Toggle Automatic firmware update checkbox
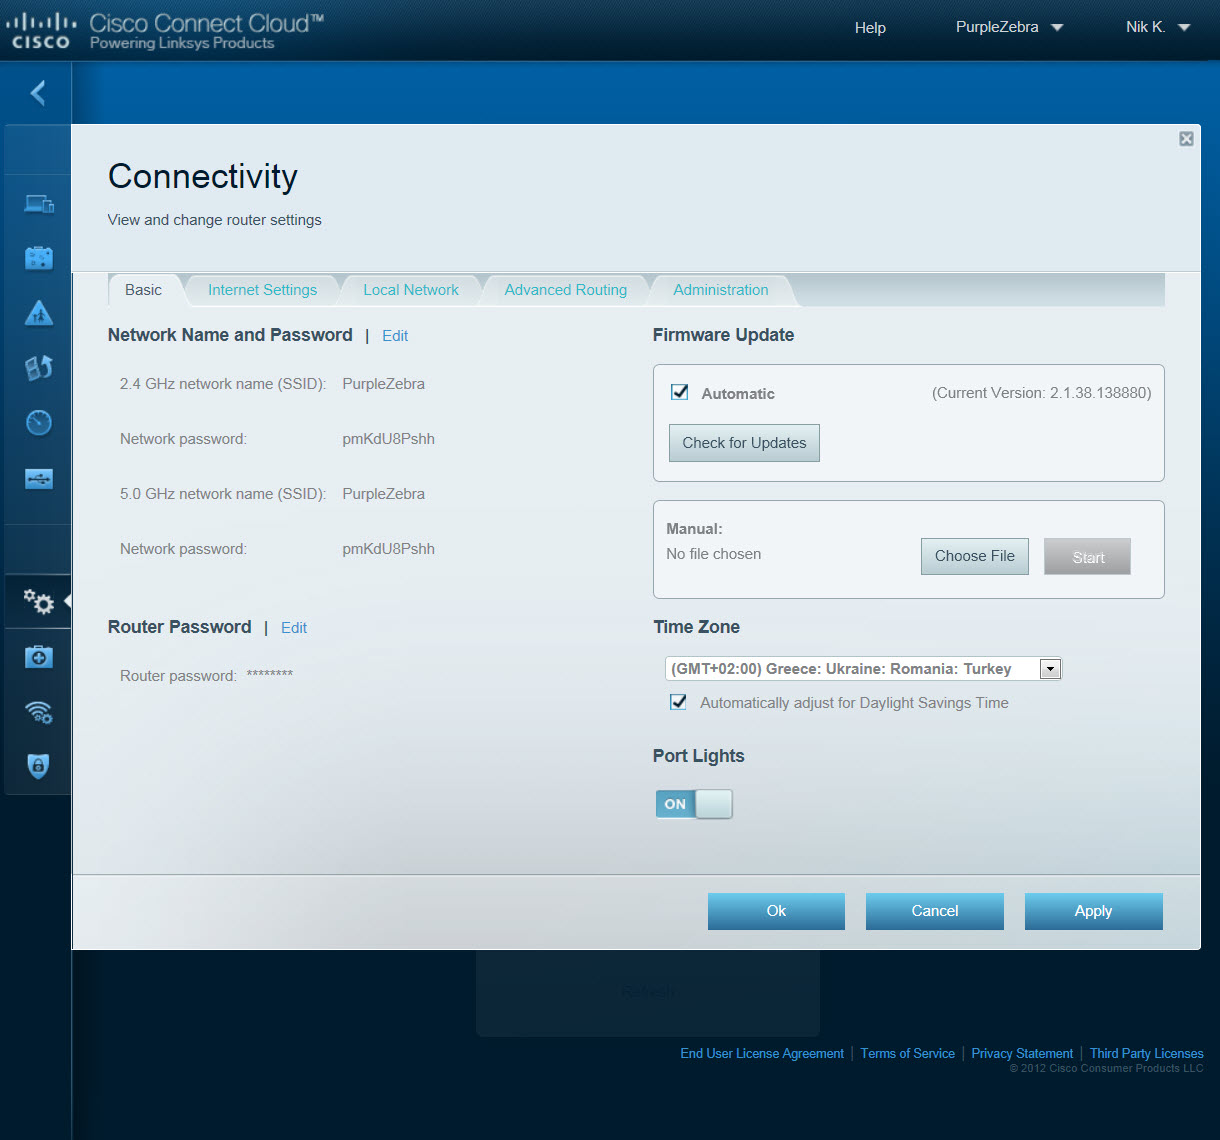Screen dimensions: 1220x1140 point(680,392)
